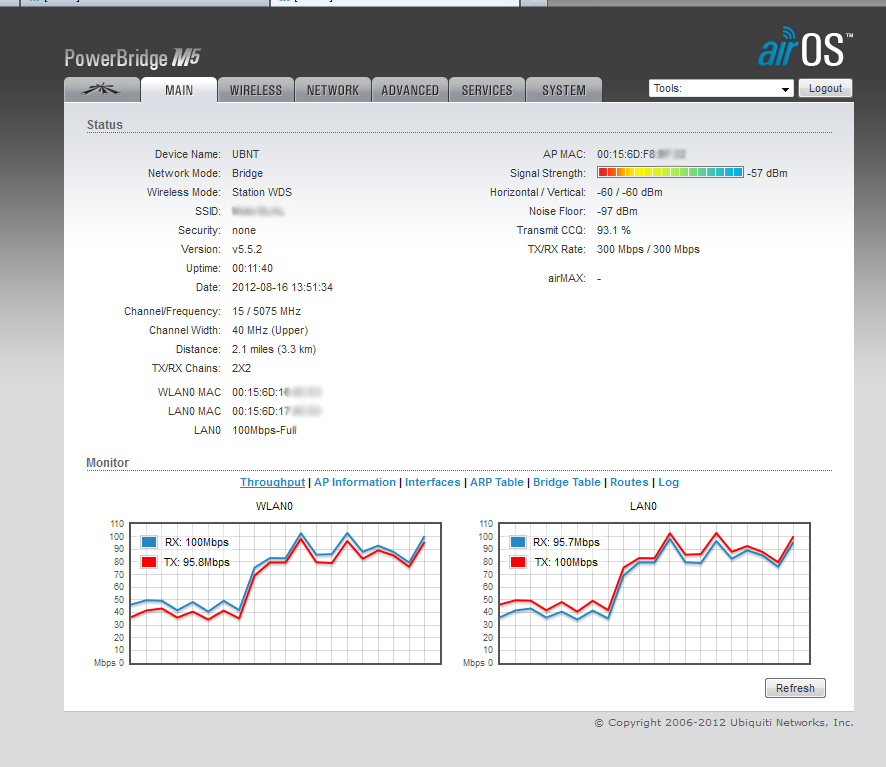Select the SERVICES tab
The width and height of the screenshot is (886, 767).
[x=487, y=90]
